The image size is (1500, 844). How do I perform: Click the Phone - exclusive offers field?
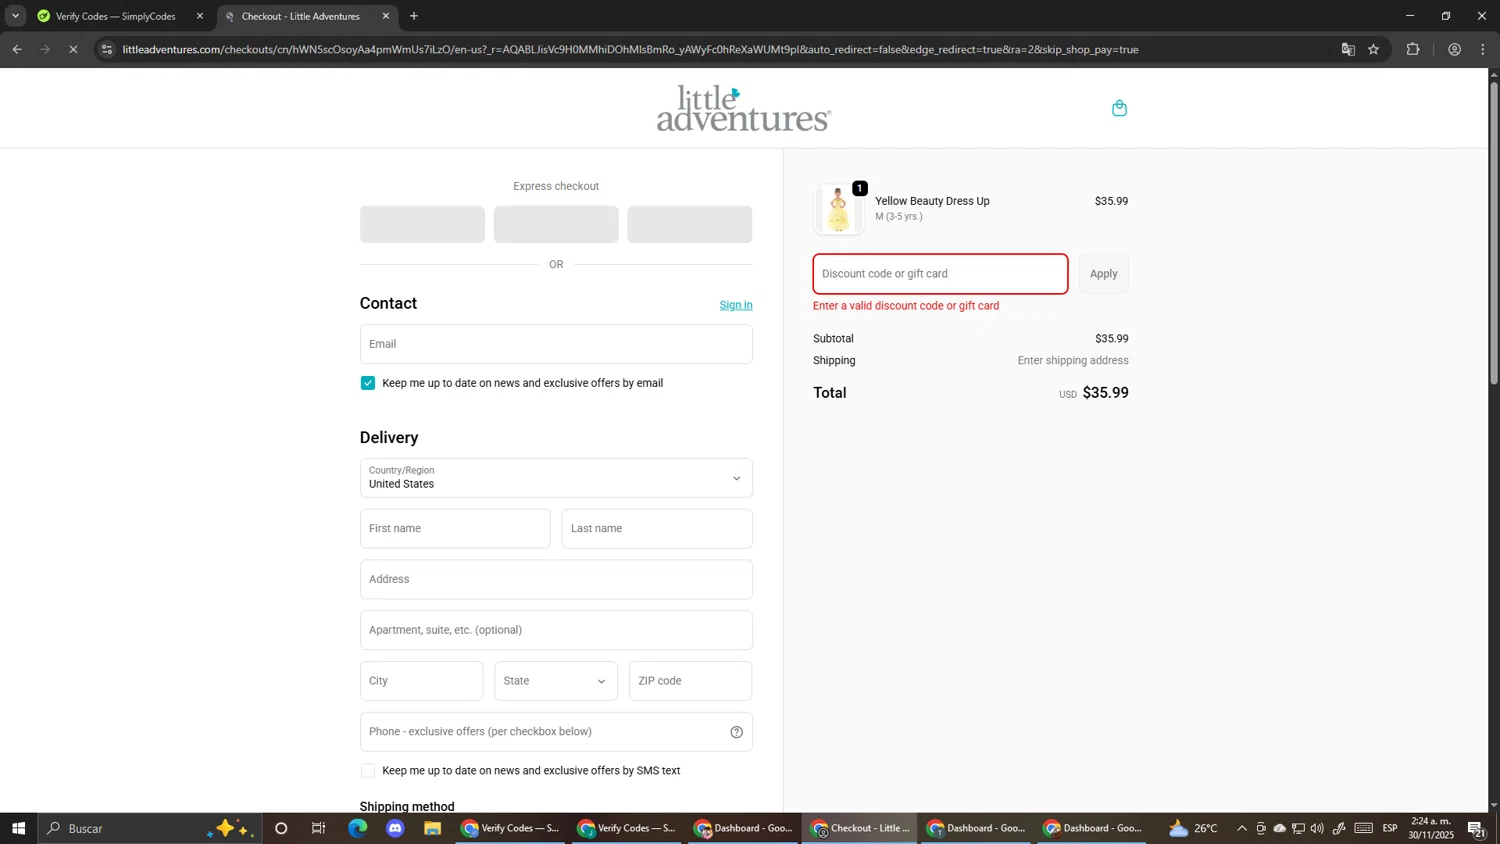click(x=556, y=732)
